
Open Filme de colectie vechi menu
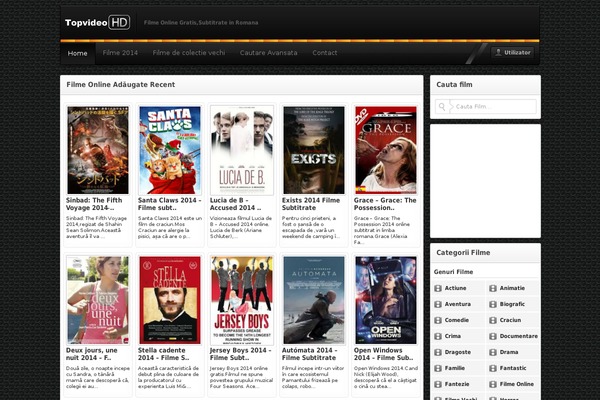coord(189,53)
